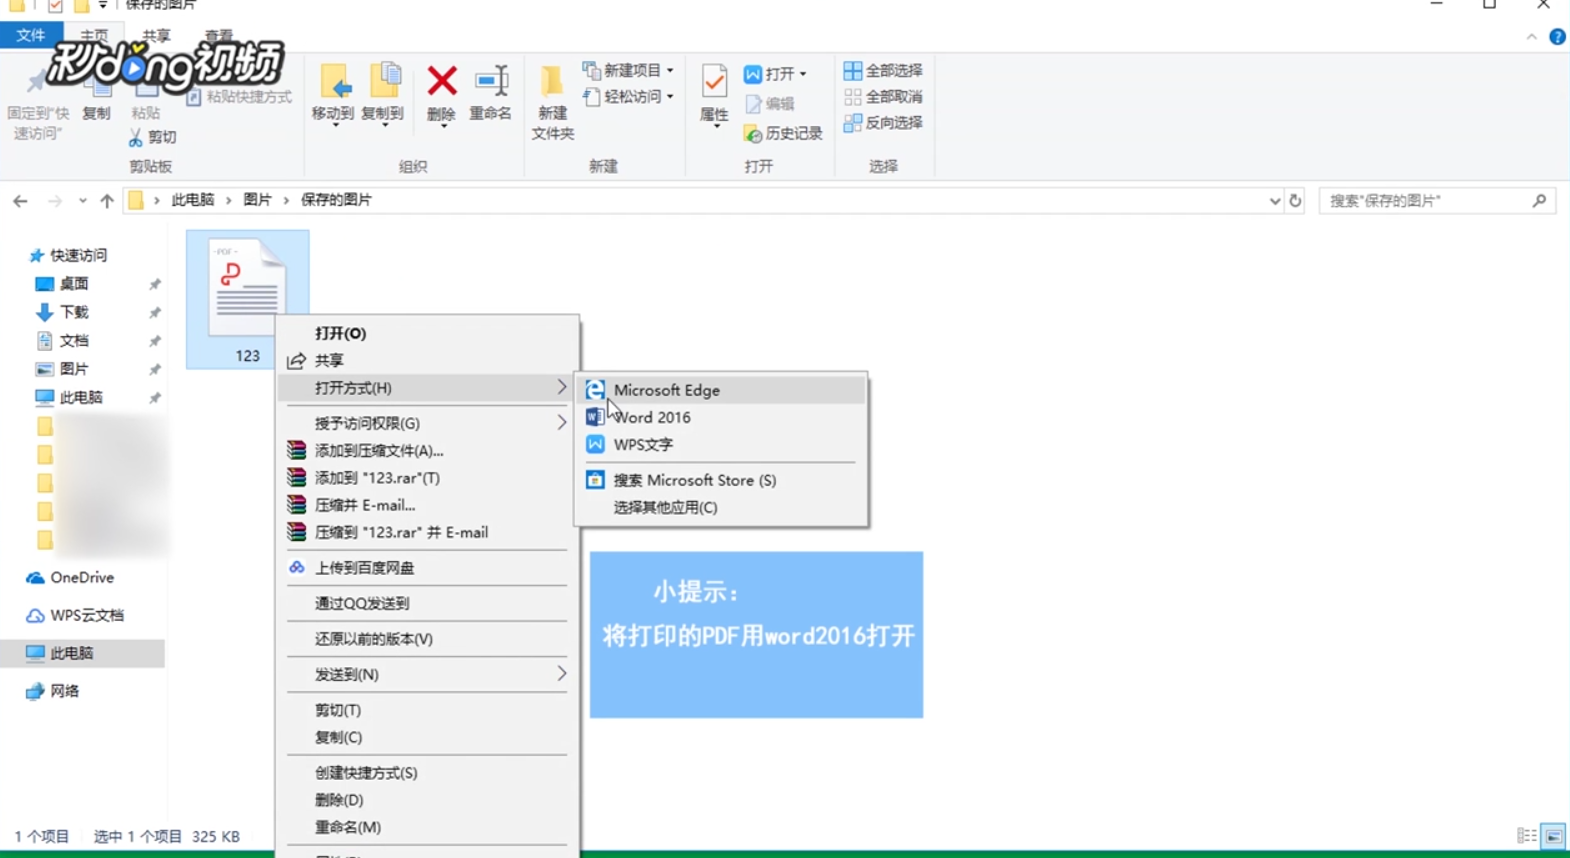The width and height of the screenshot is (1570, 858).
Task: Click the Rename (重命名) ribbon icon
Action: [491, 93]
